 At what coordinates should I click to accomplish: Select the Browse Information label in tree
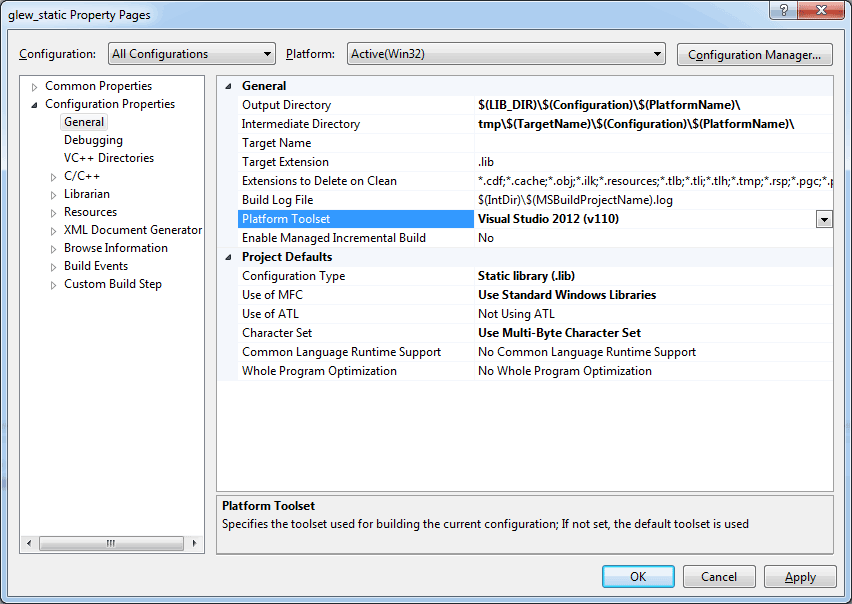point(116,248)
